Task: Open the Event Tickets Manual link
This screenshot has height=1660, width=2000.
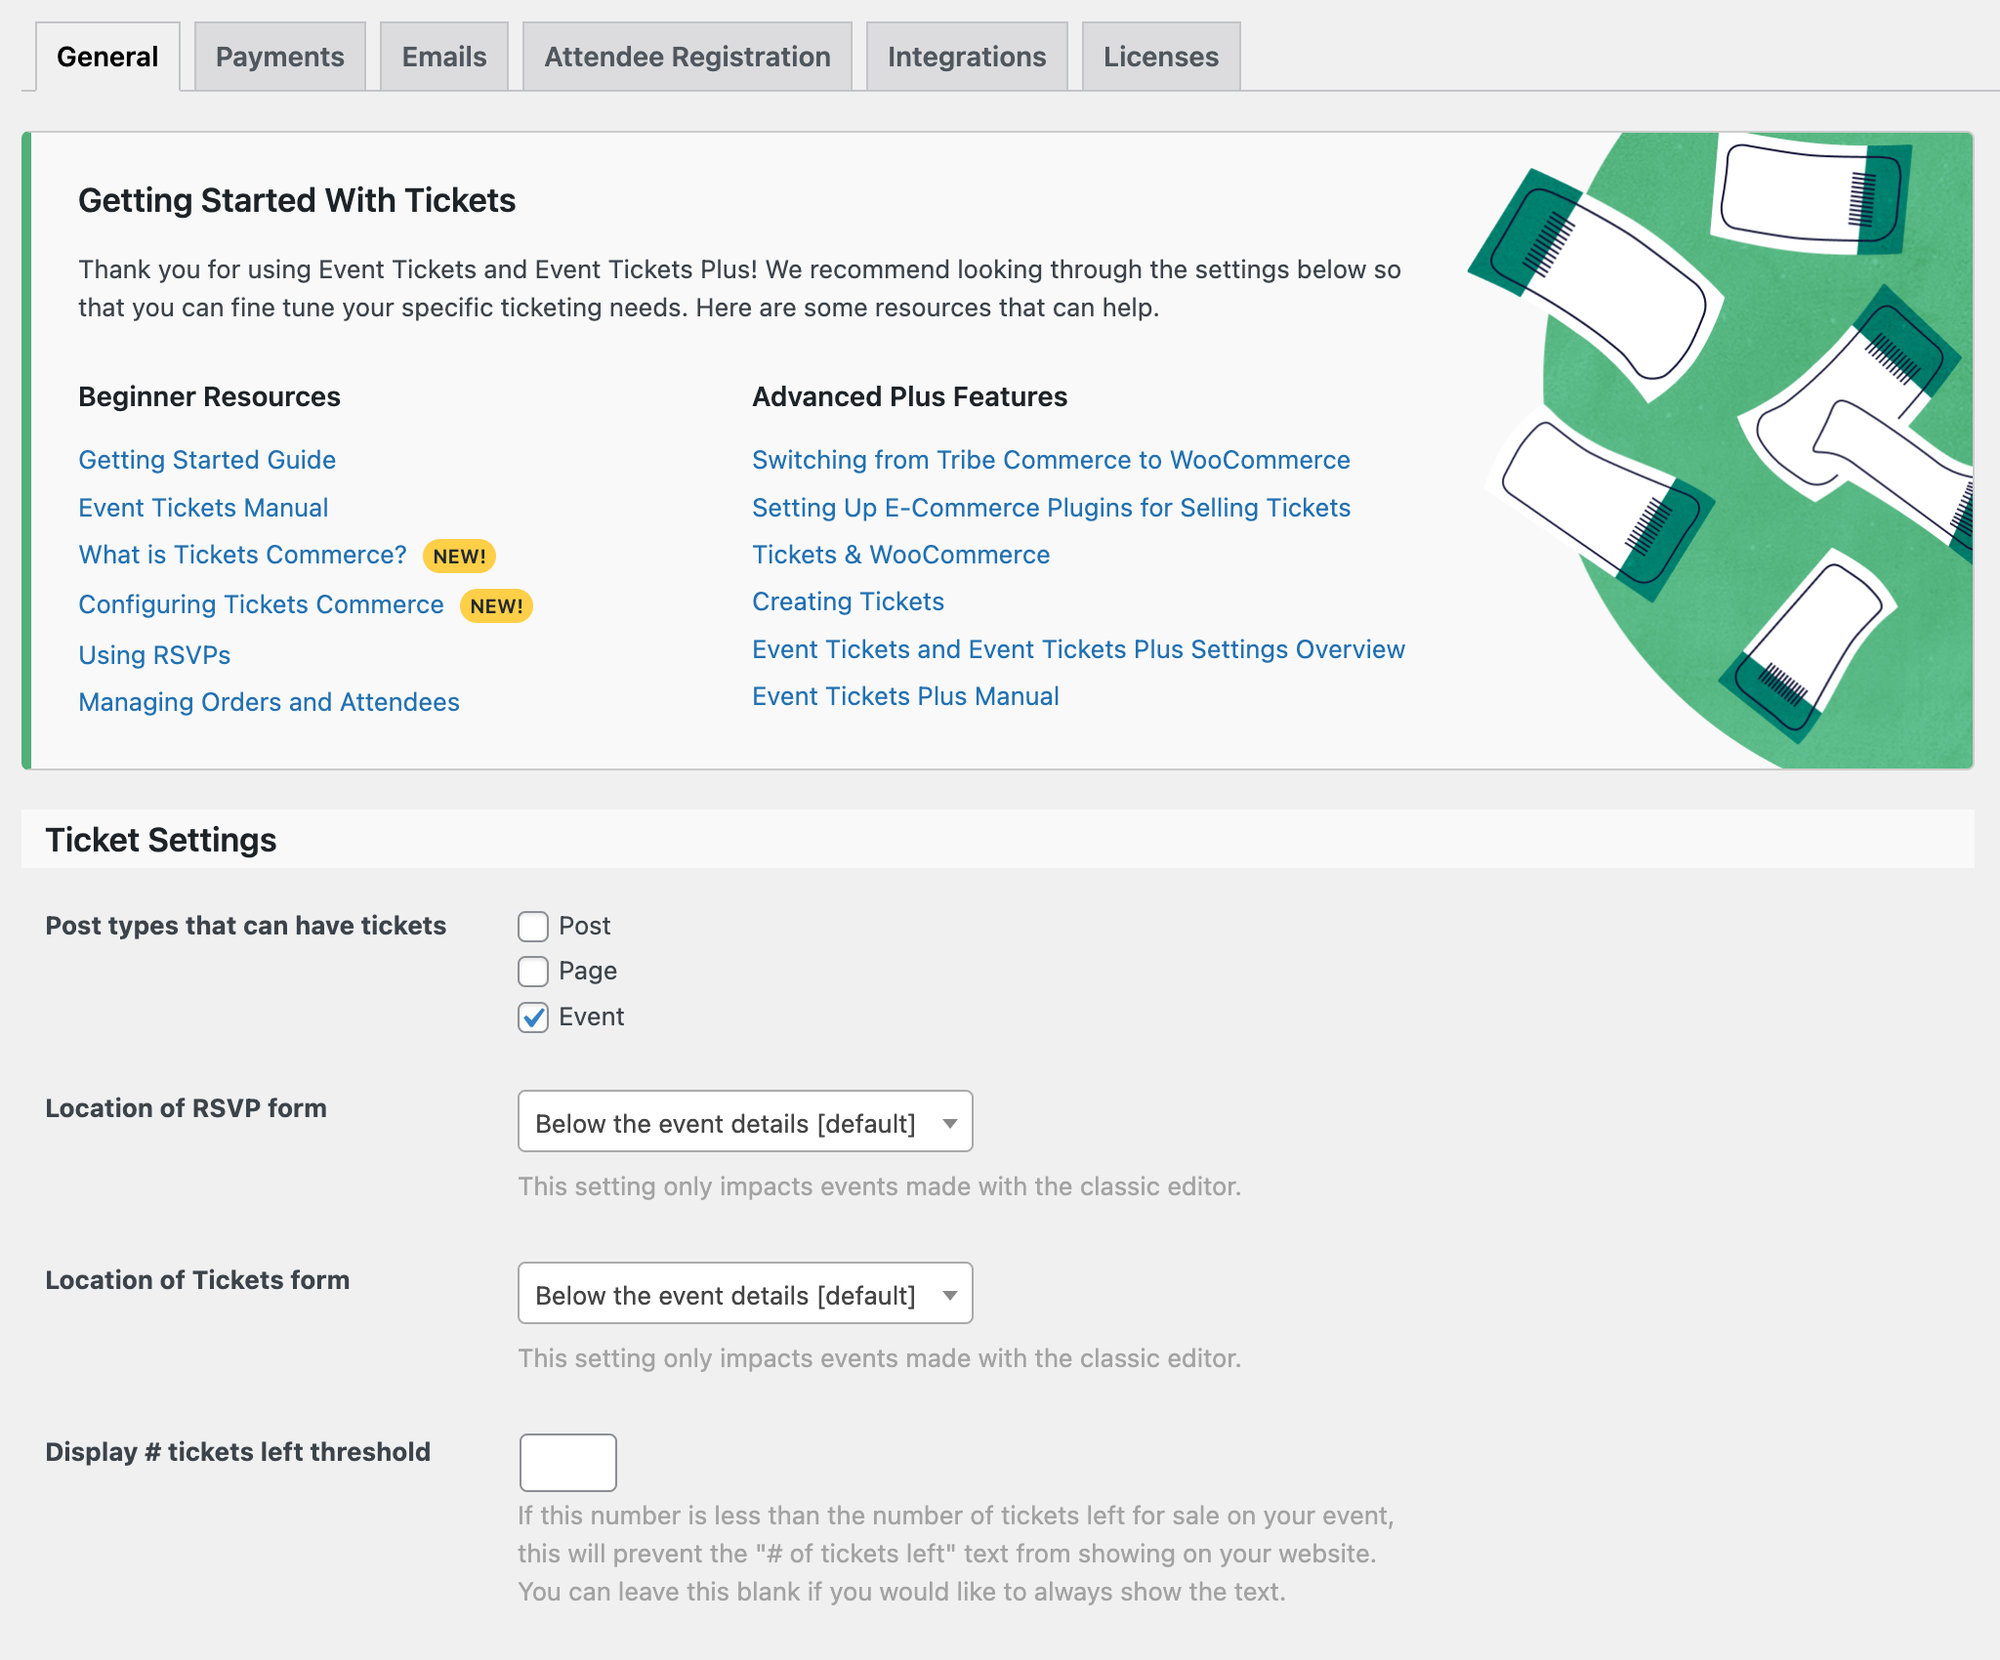Action: coord(203,508)
